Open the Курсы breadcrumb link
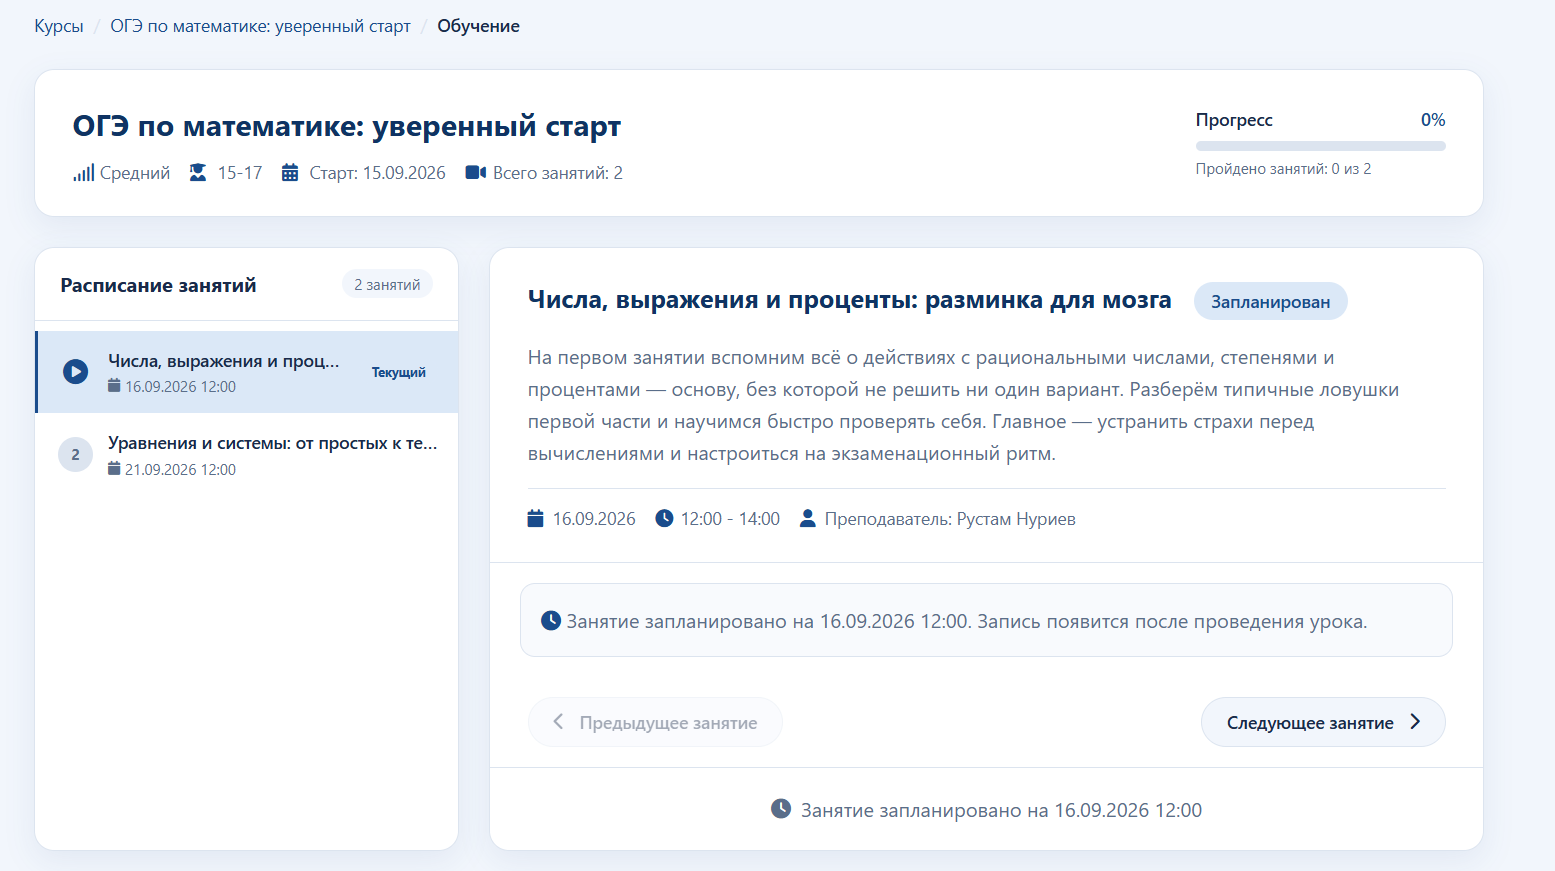Screen dimensions: 1555x871 59,26
